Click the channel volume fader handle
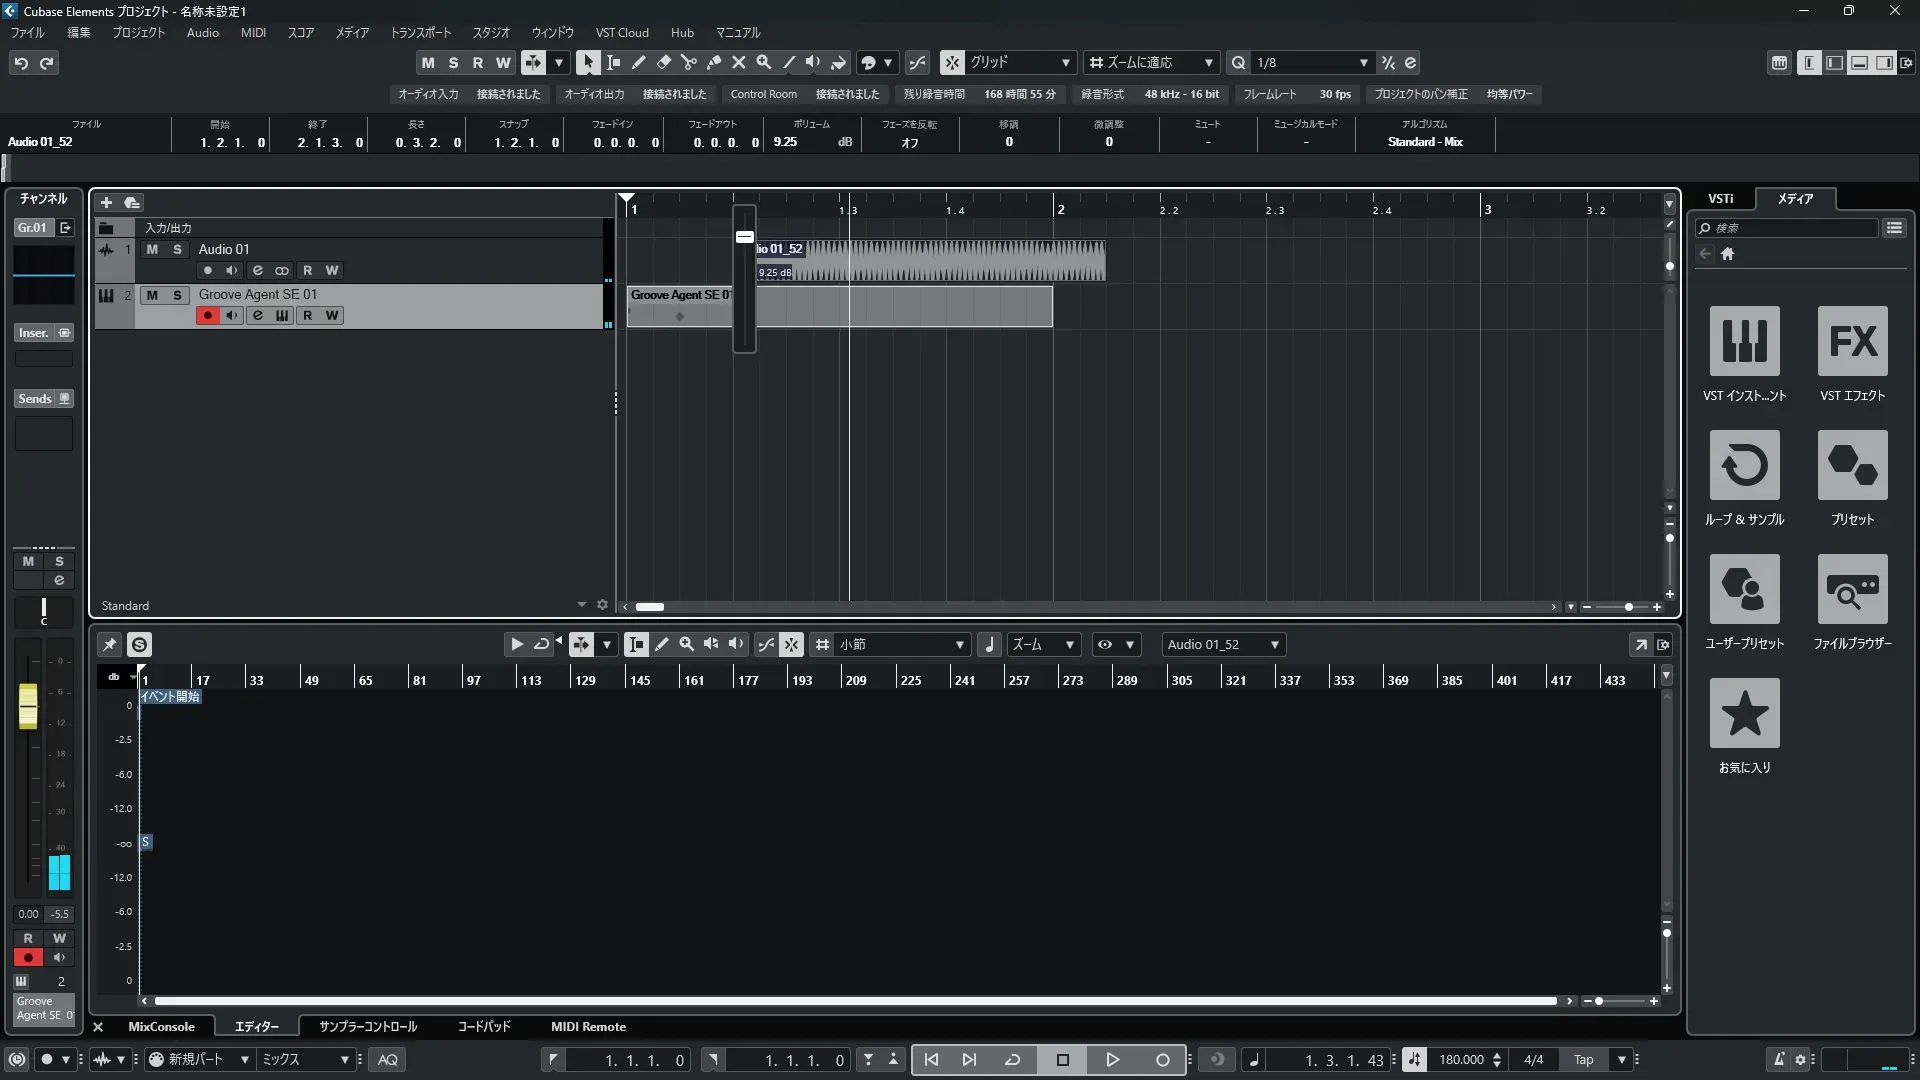This screenshot has height=1080, width=1920. [x=28, y=706]
